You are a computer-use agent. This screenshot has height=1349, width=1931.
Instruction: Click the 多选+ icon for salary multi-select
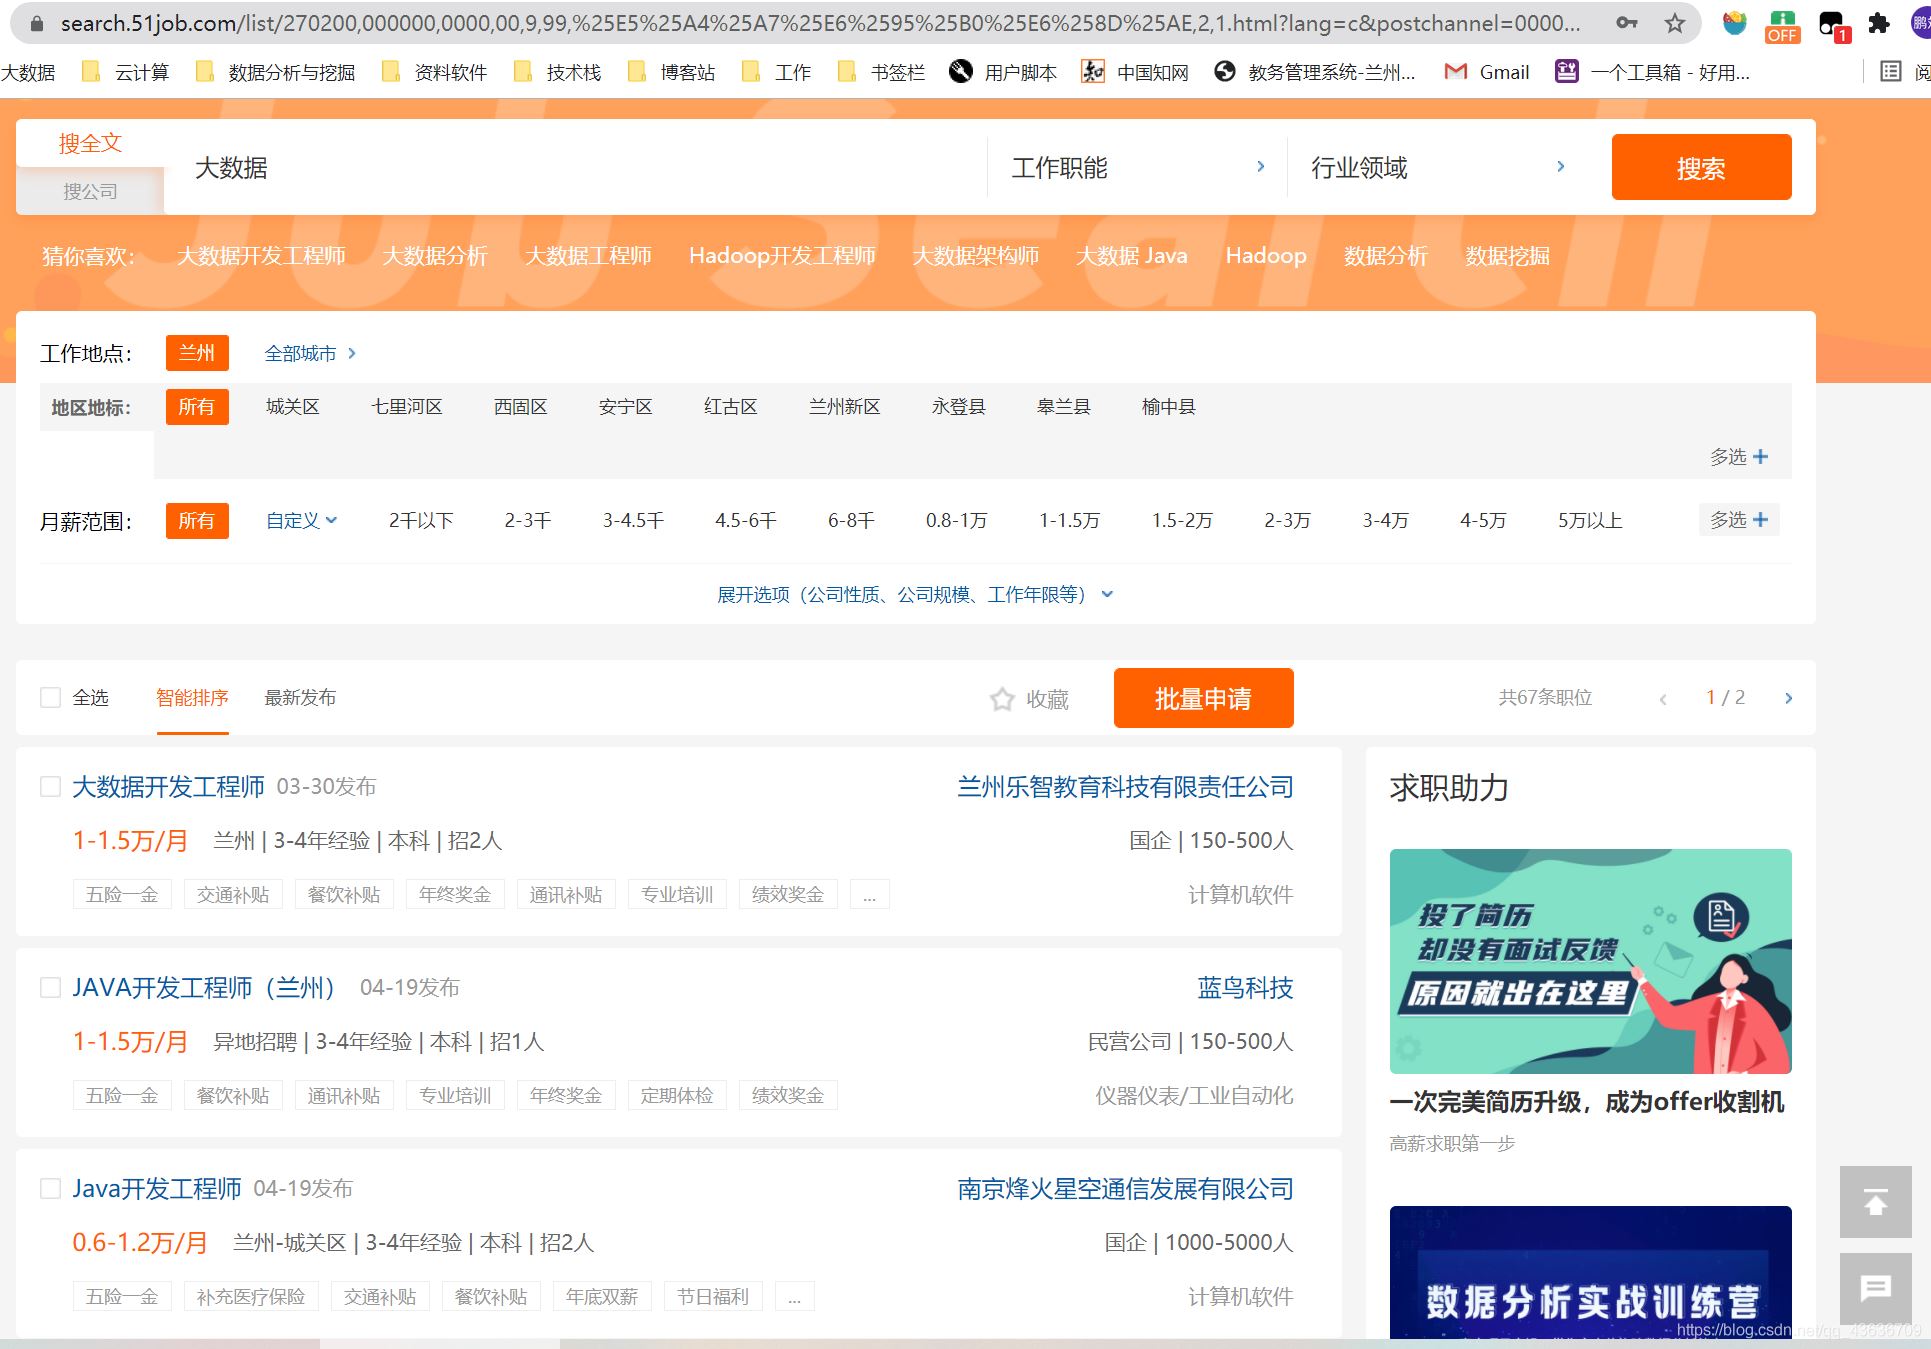coord(1738,519)
